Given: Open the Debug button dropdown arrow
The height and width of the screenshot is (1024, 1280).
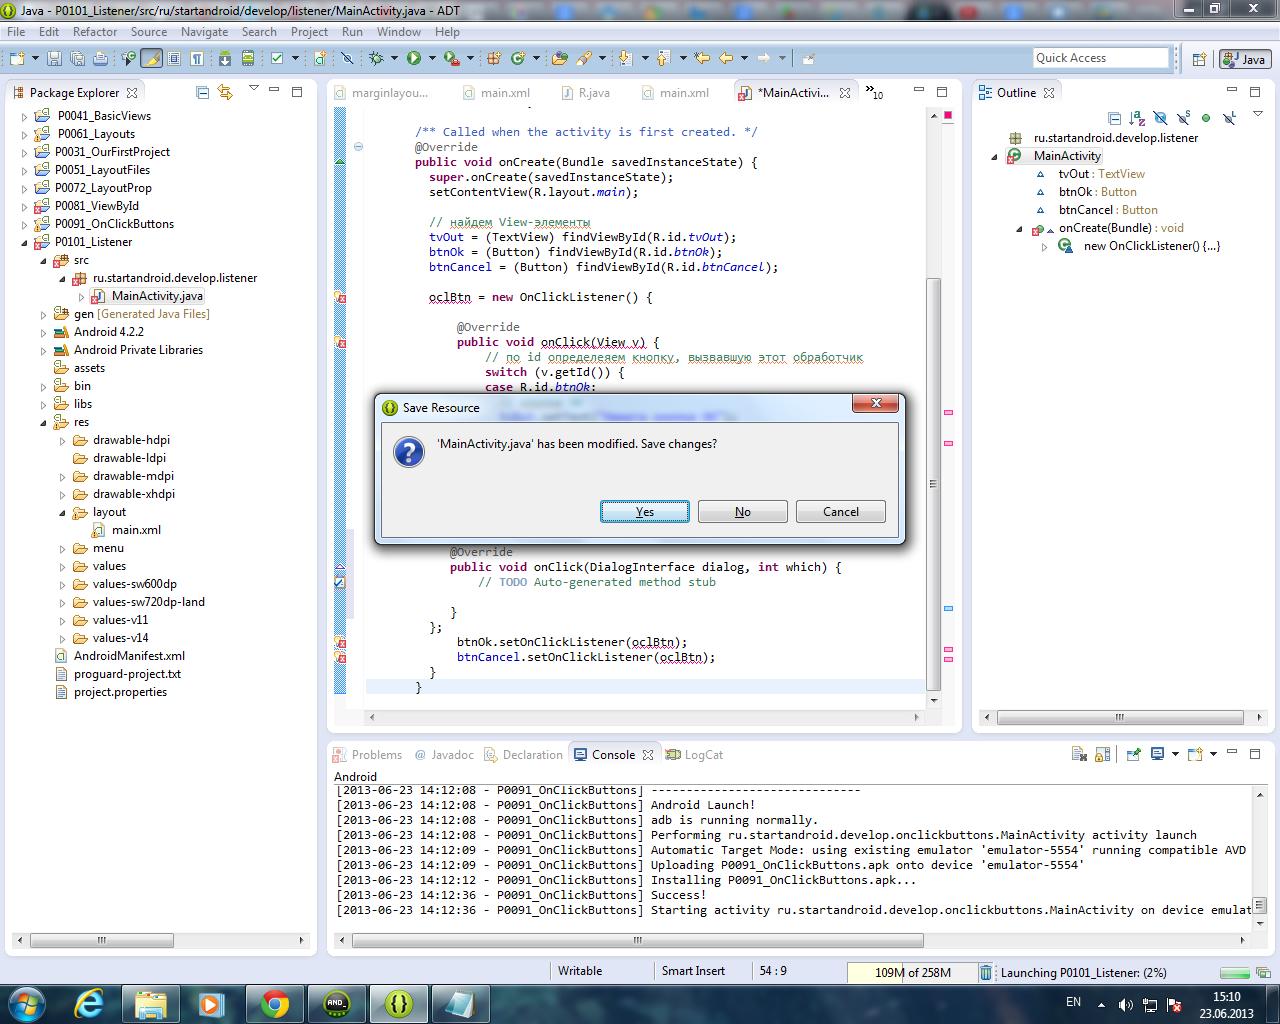Looking at the screenshot, I should pyautogui.click(x=394, y=58).
